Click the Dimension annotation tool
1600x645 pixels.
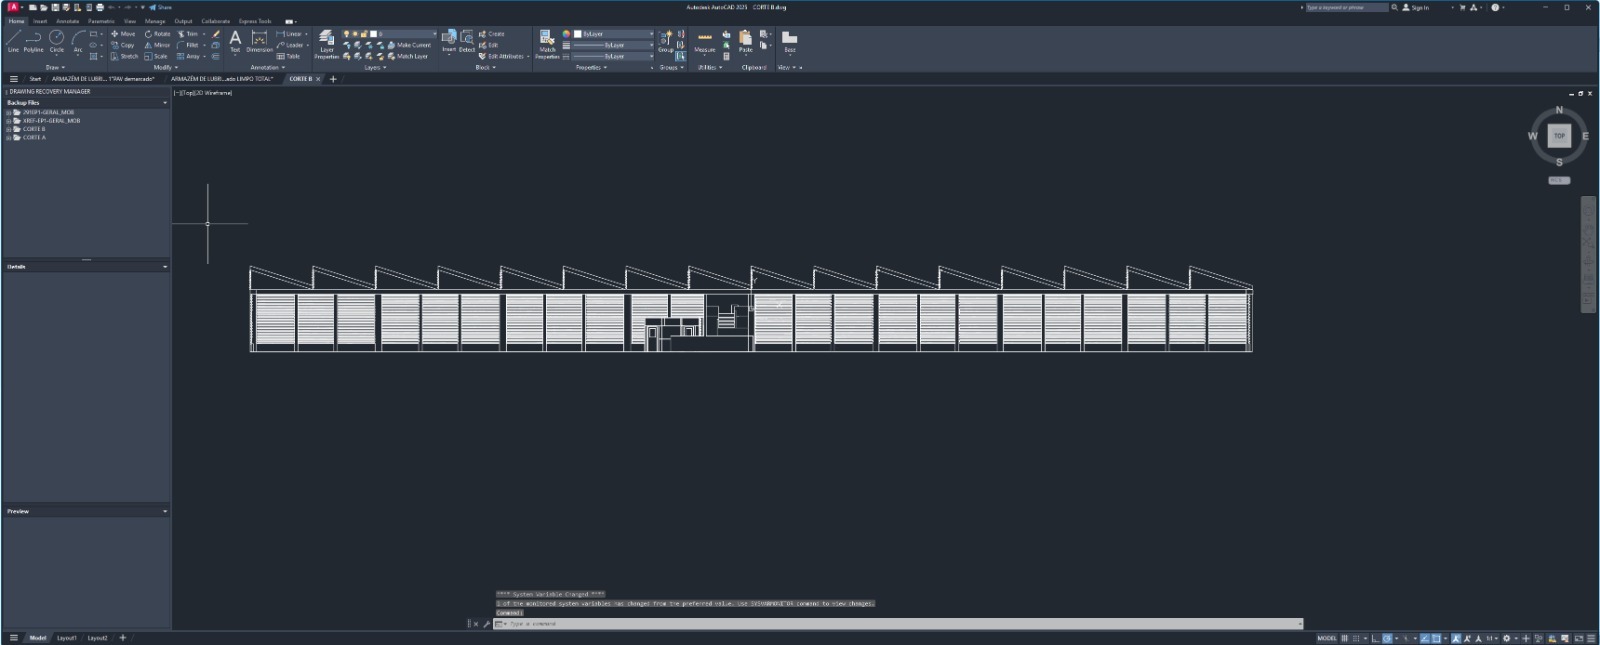click(259, 41)
